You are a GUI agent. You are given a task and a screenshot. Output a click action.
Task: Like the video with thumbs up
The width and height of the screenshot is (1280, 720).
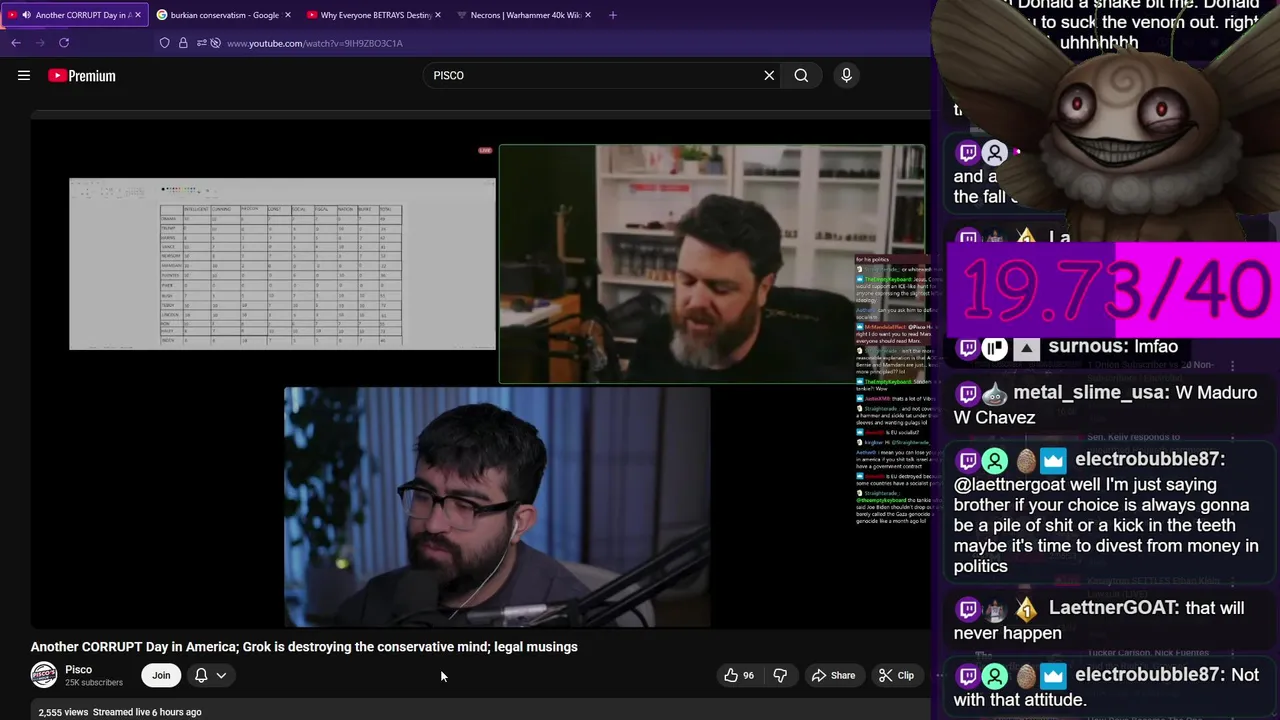739,675
